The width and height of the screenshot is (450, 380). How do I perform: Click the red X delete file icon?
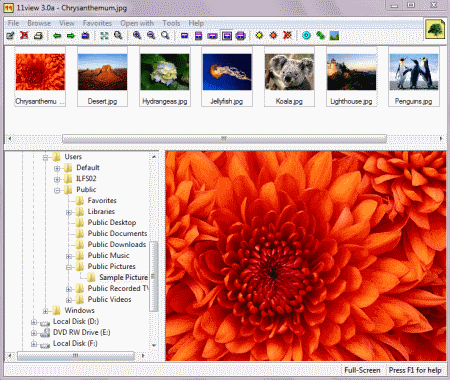coord(24,35)
